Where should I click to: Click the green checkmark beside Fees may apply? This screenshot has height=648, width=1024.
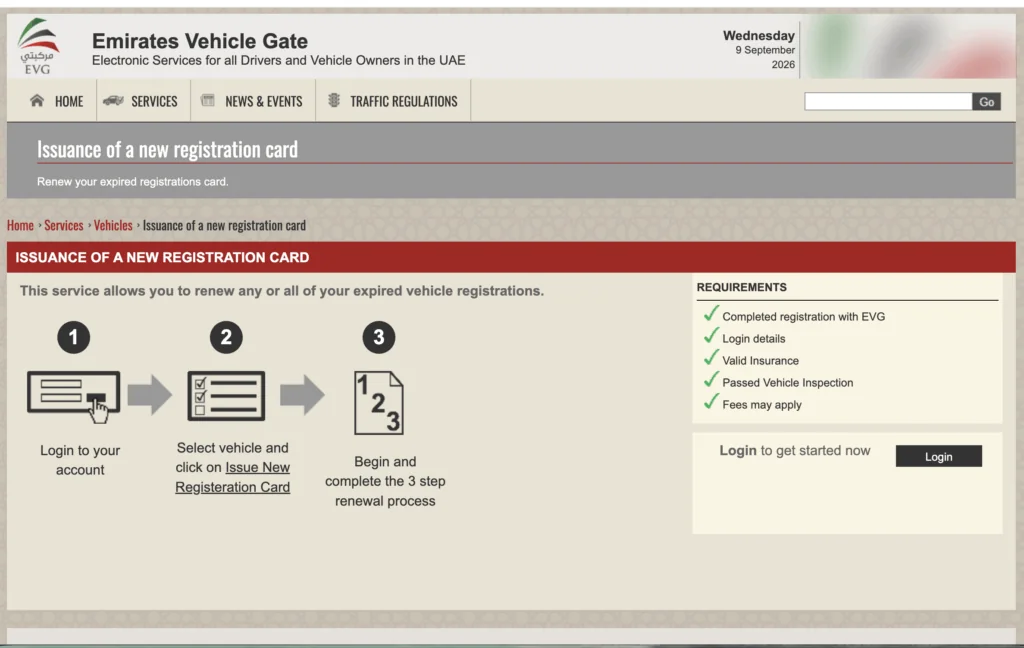pyautogui.click(x=711, y=402)
